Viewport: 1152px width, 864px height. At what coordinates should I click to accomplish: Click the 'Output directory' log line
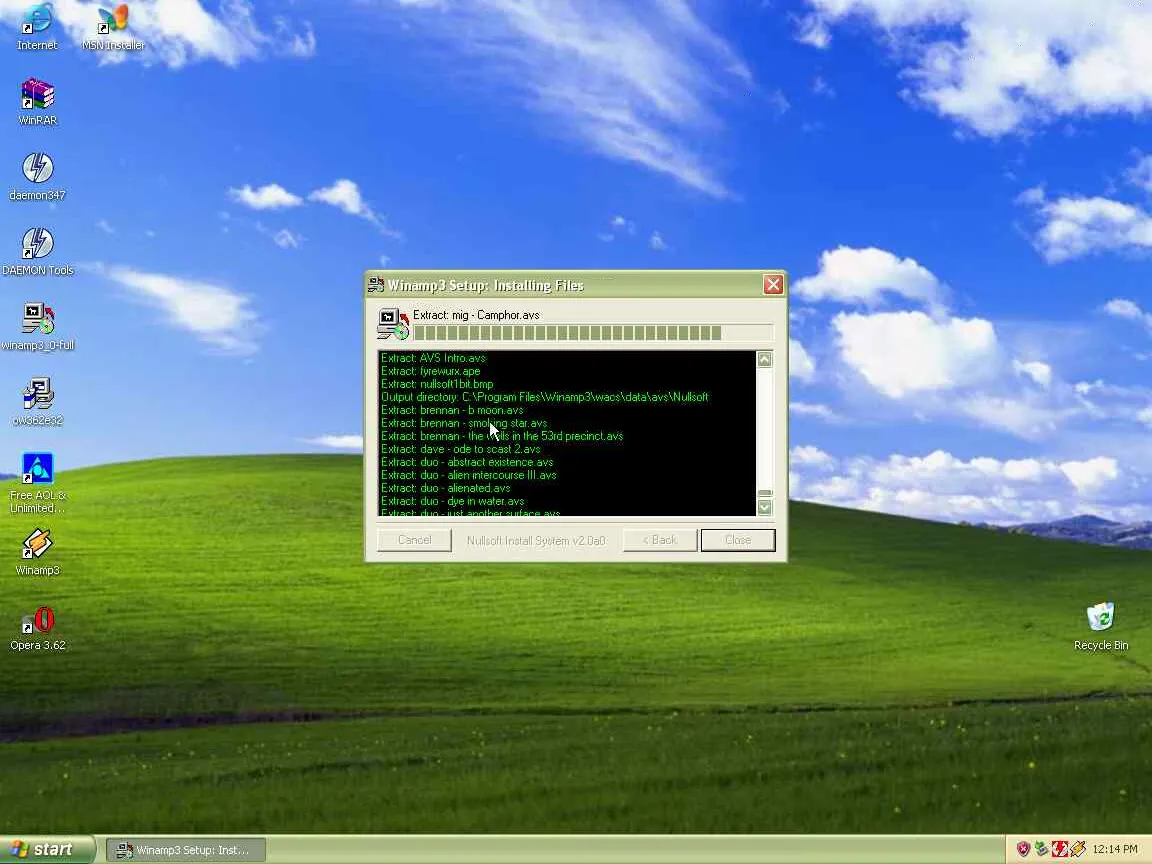[x=544, y=397]
